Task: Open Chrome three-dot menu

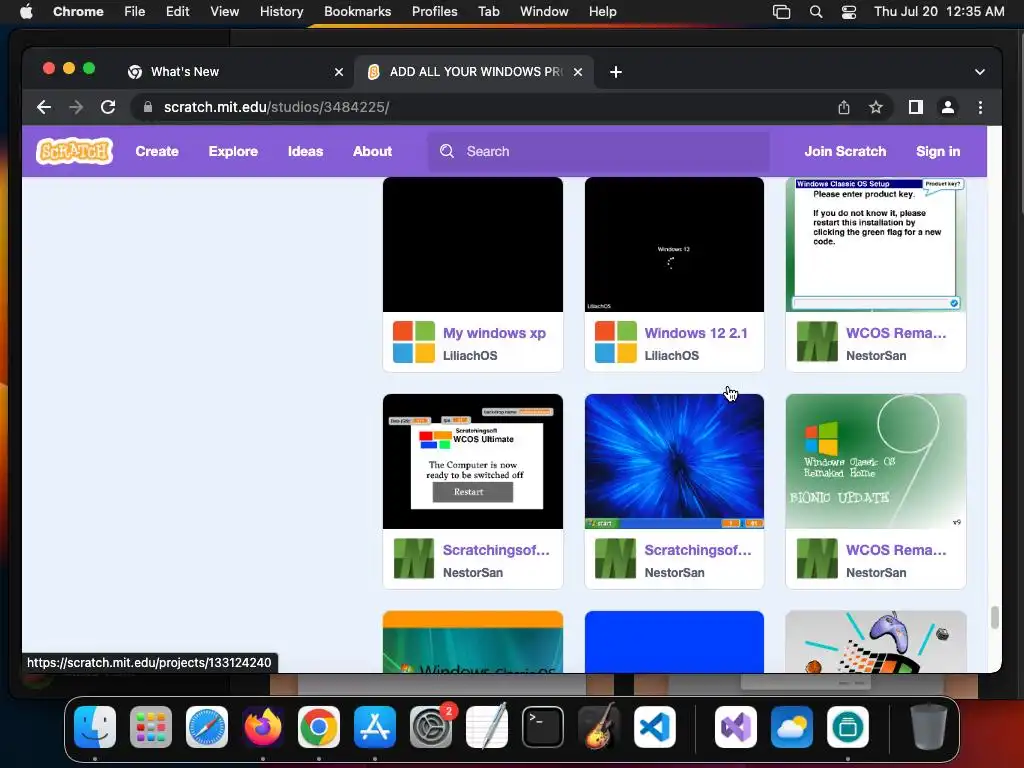Action: click(980, 107)
